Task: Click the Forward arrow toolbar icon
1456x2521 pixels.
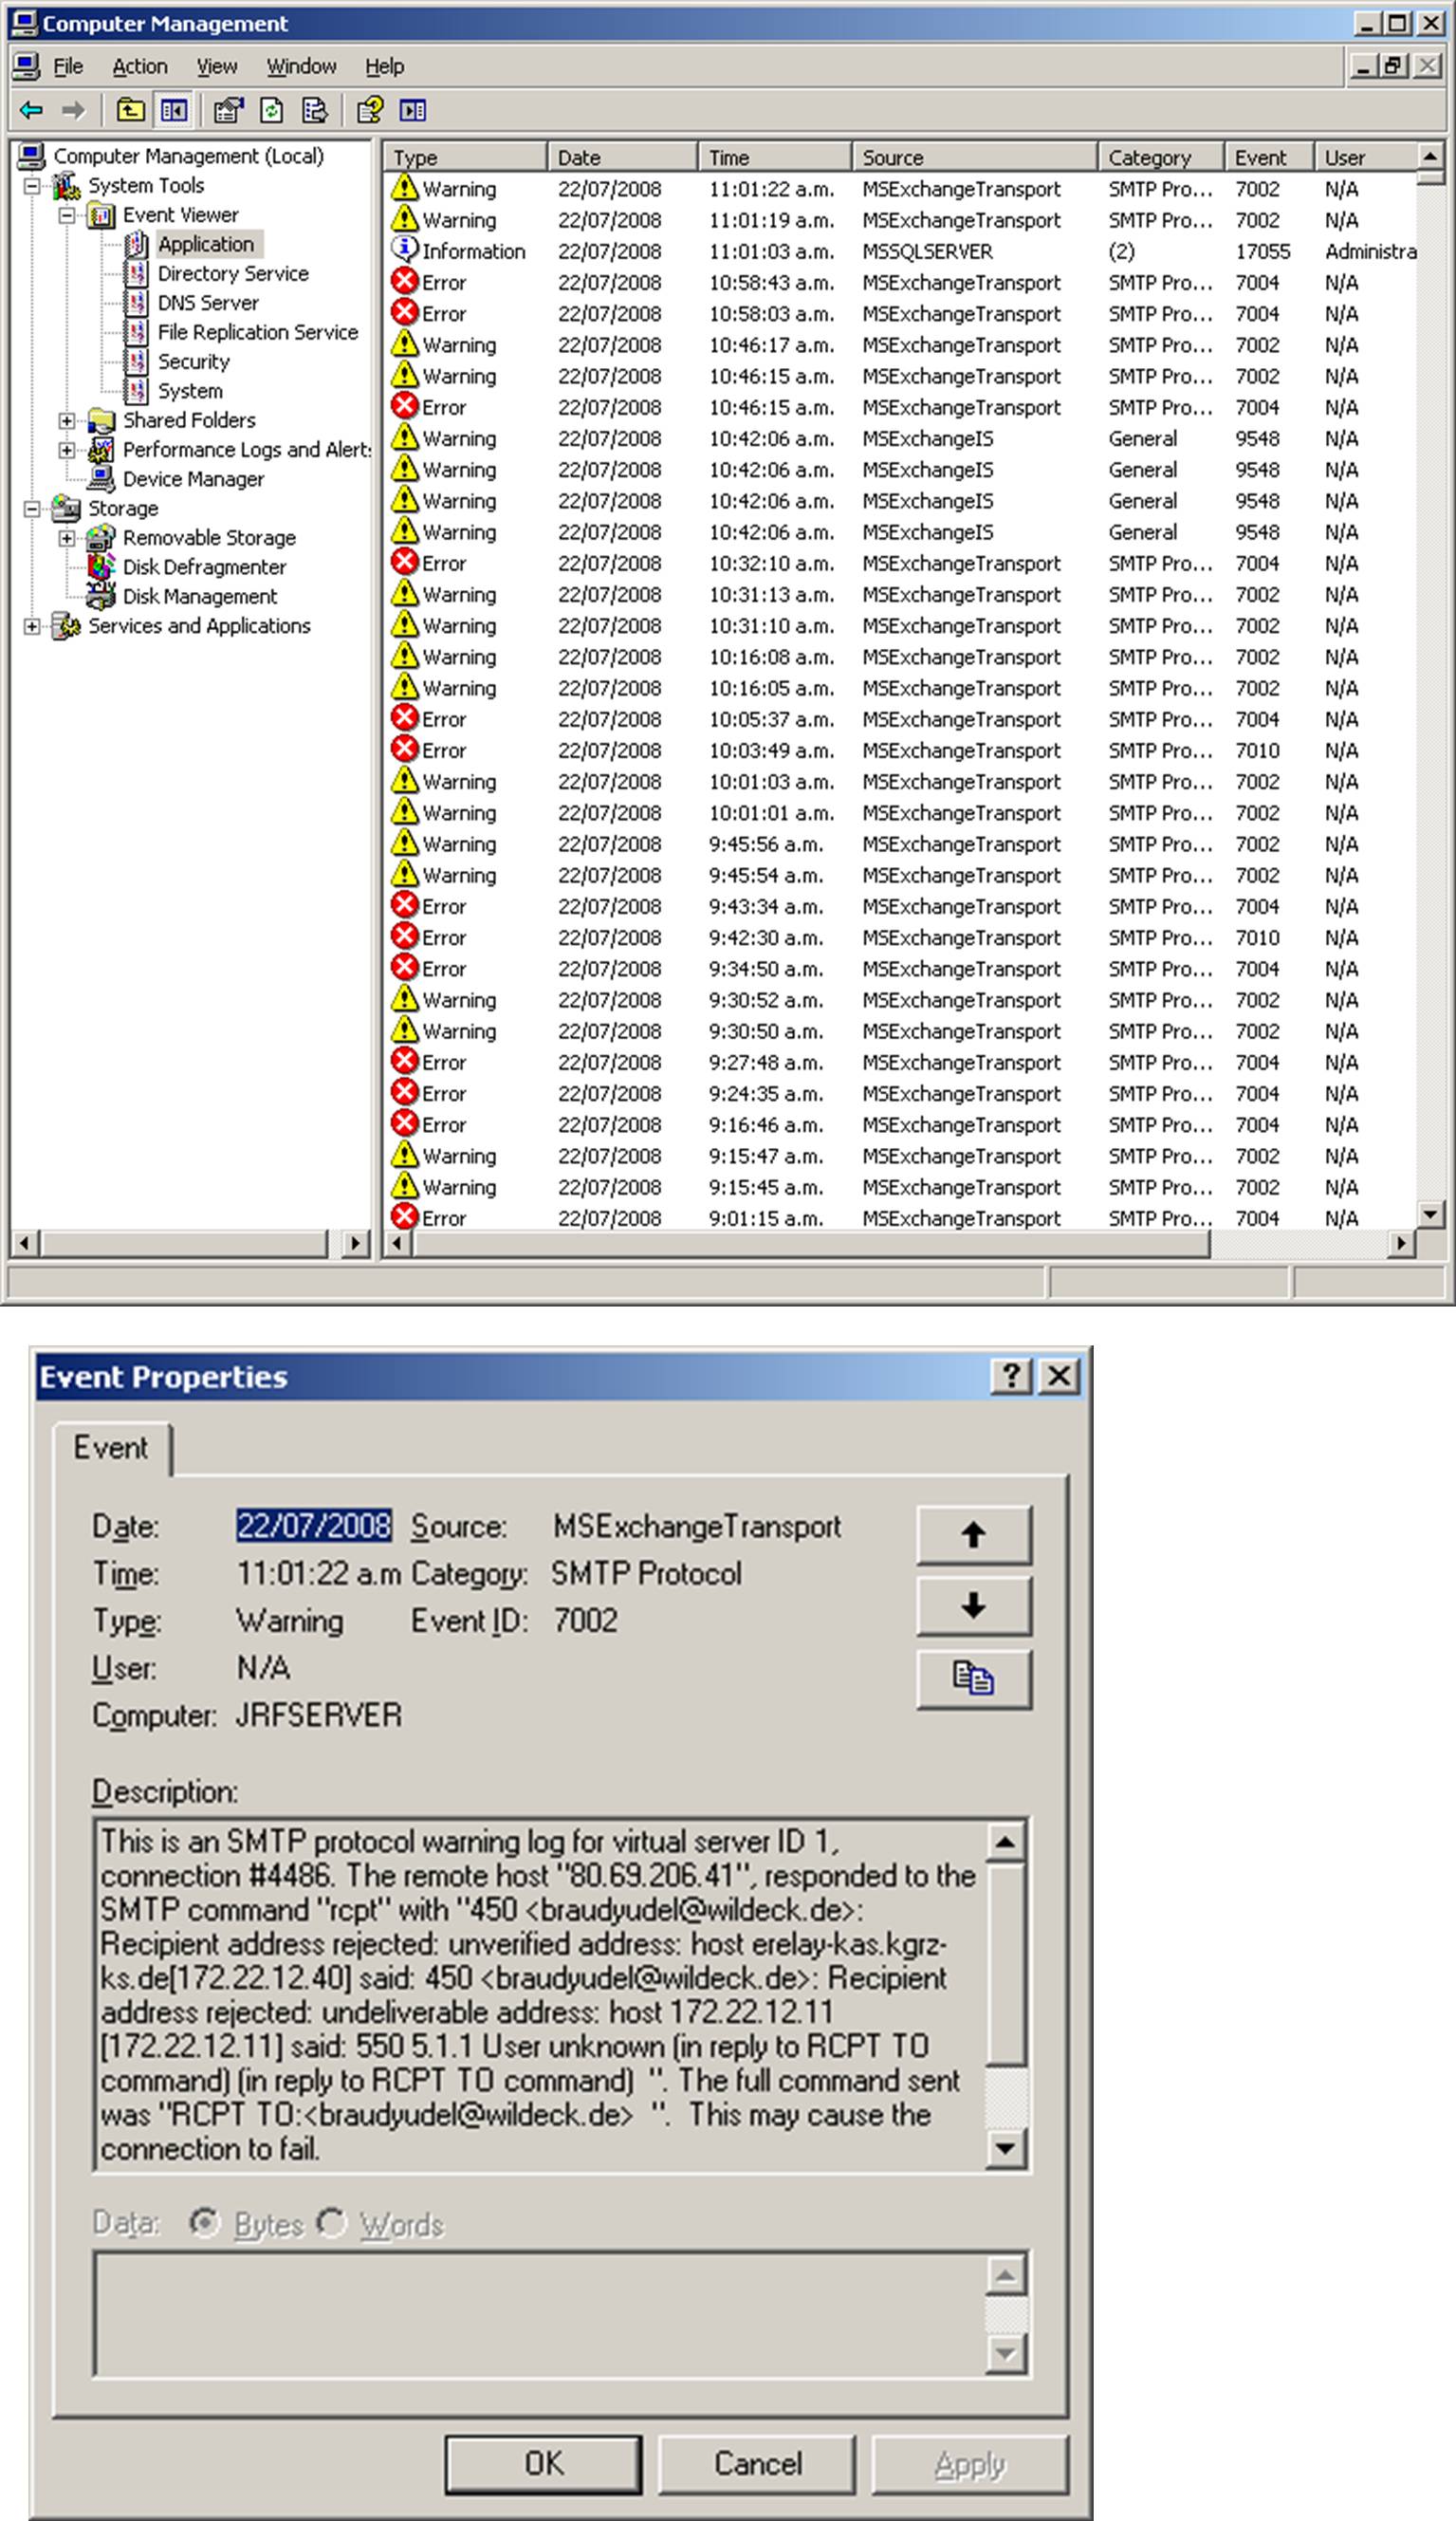Action: tap(73, 110)
